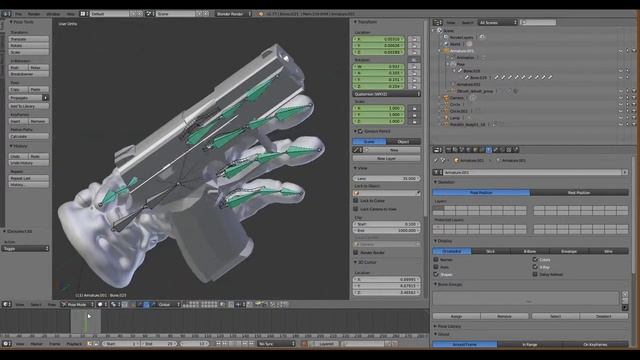This screenshot has width=640, height=360.
Task: Open the outliner editor type selector icon
Action: tap(437, 22)
